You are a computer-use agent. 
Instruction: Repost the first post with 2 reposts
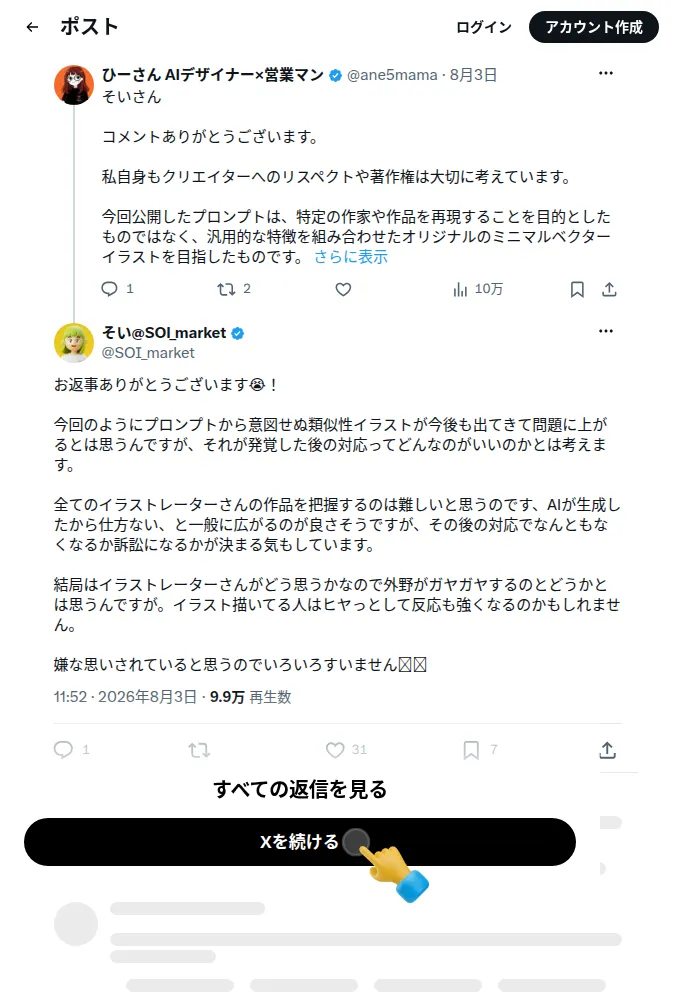(x=226, y=290)
